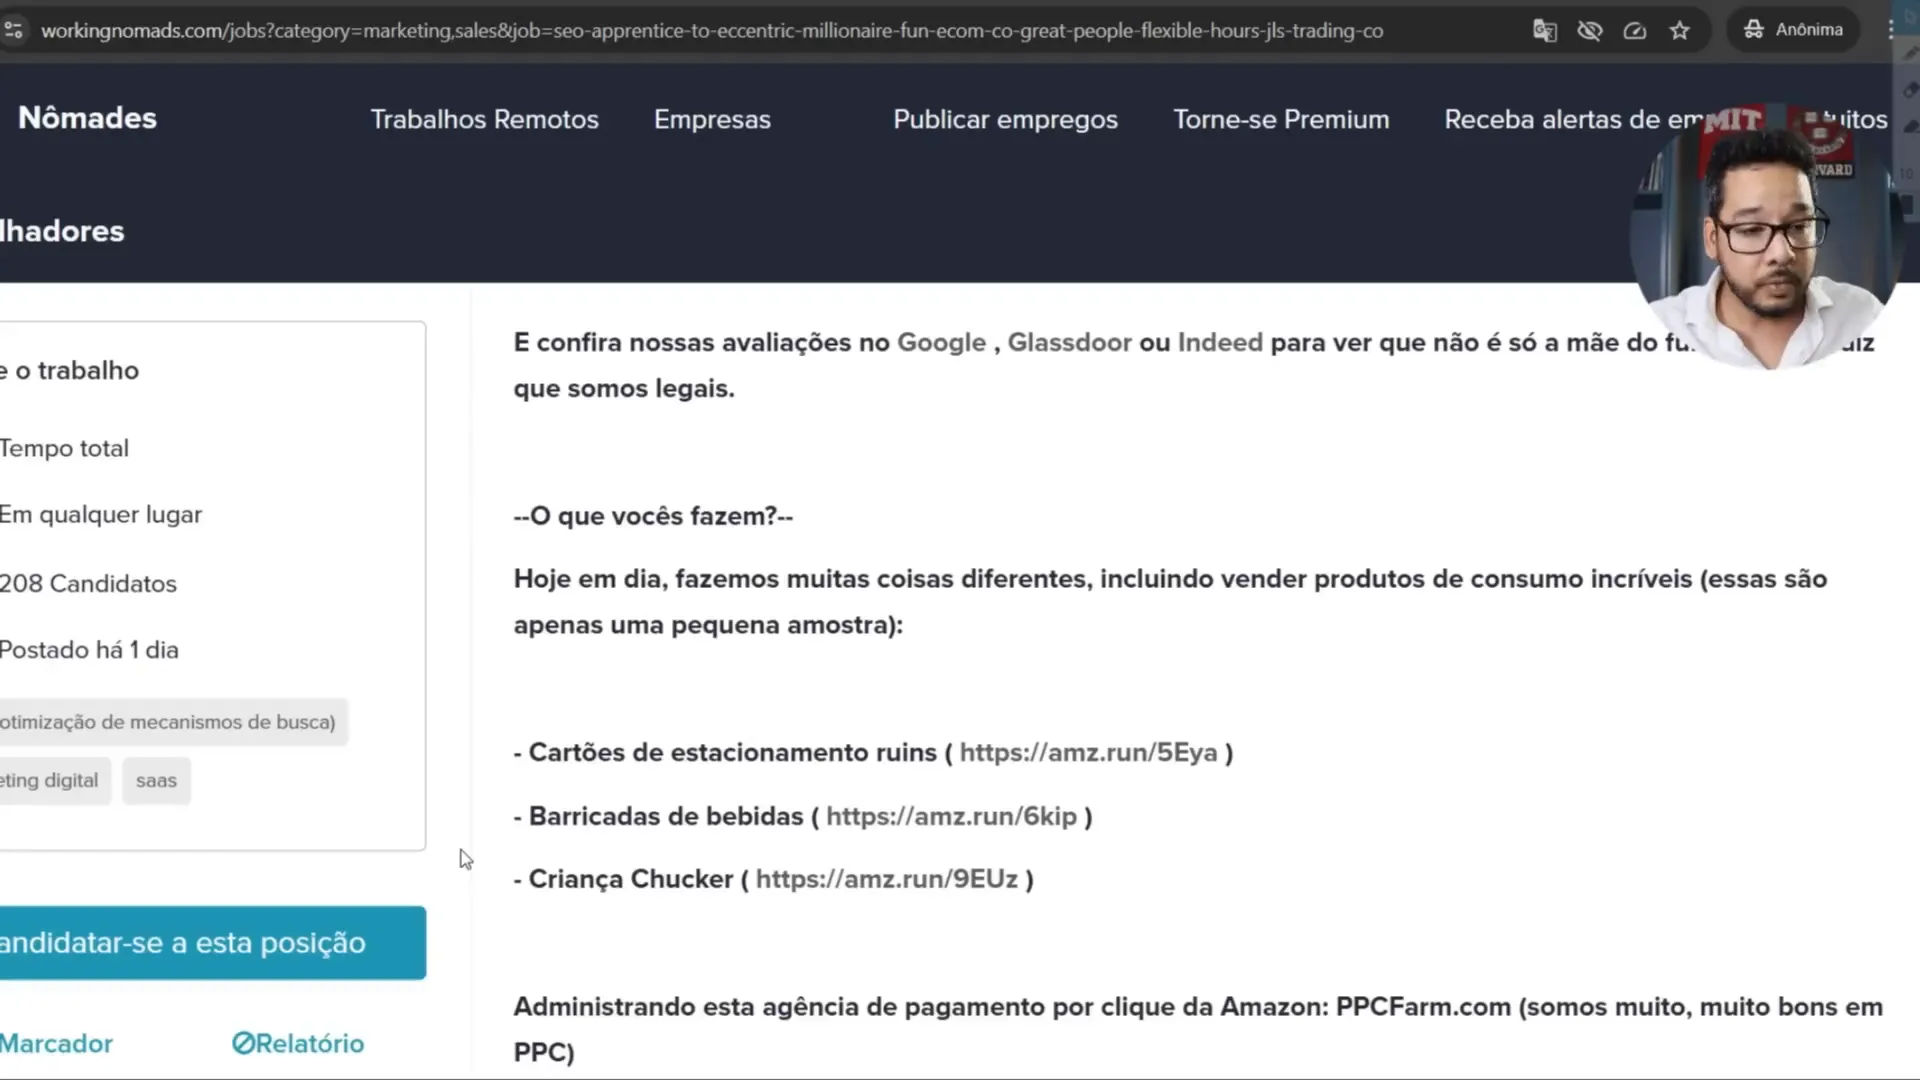Select the page URL in address bar
Image resolution: width=1920 pixels, height=1080 pixels.
tap(712, 31)
